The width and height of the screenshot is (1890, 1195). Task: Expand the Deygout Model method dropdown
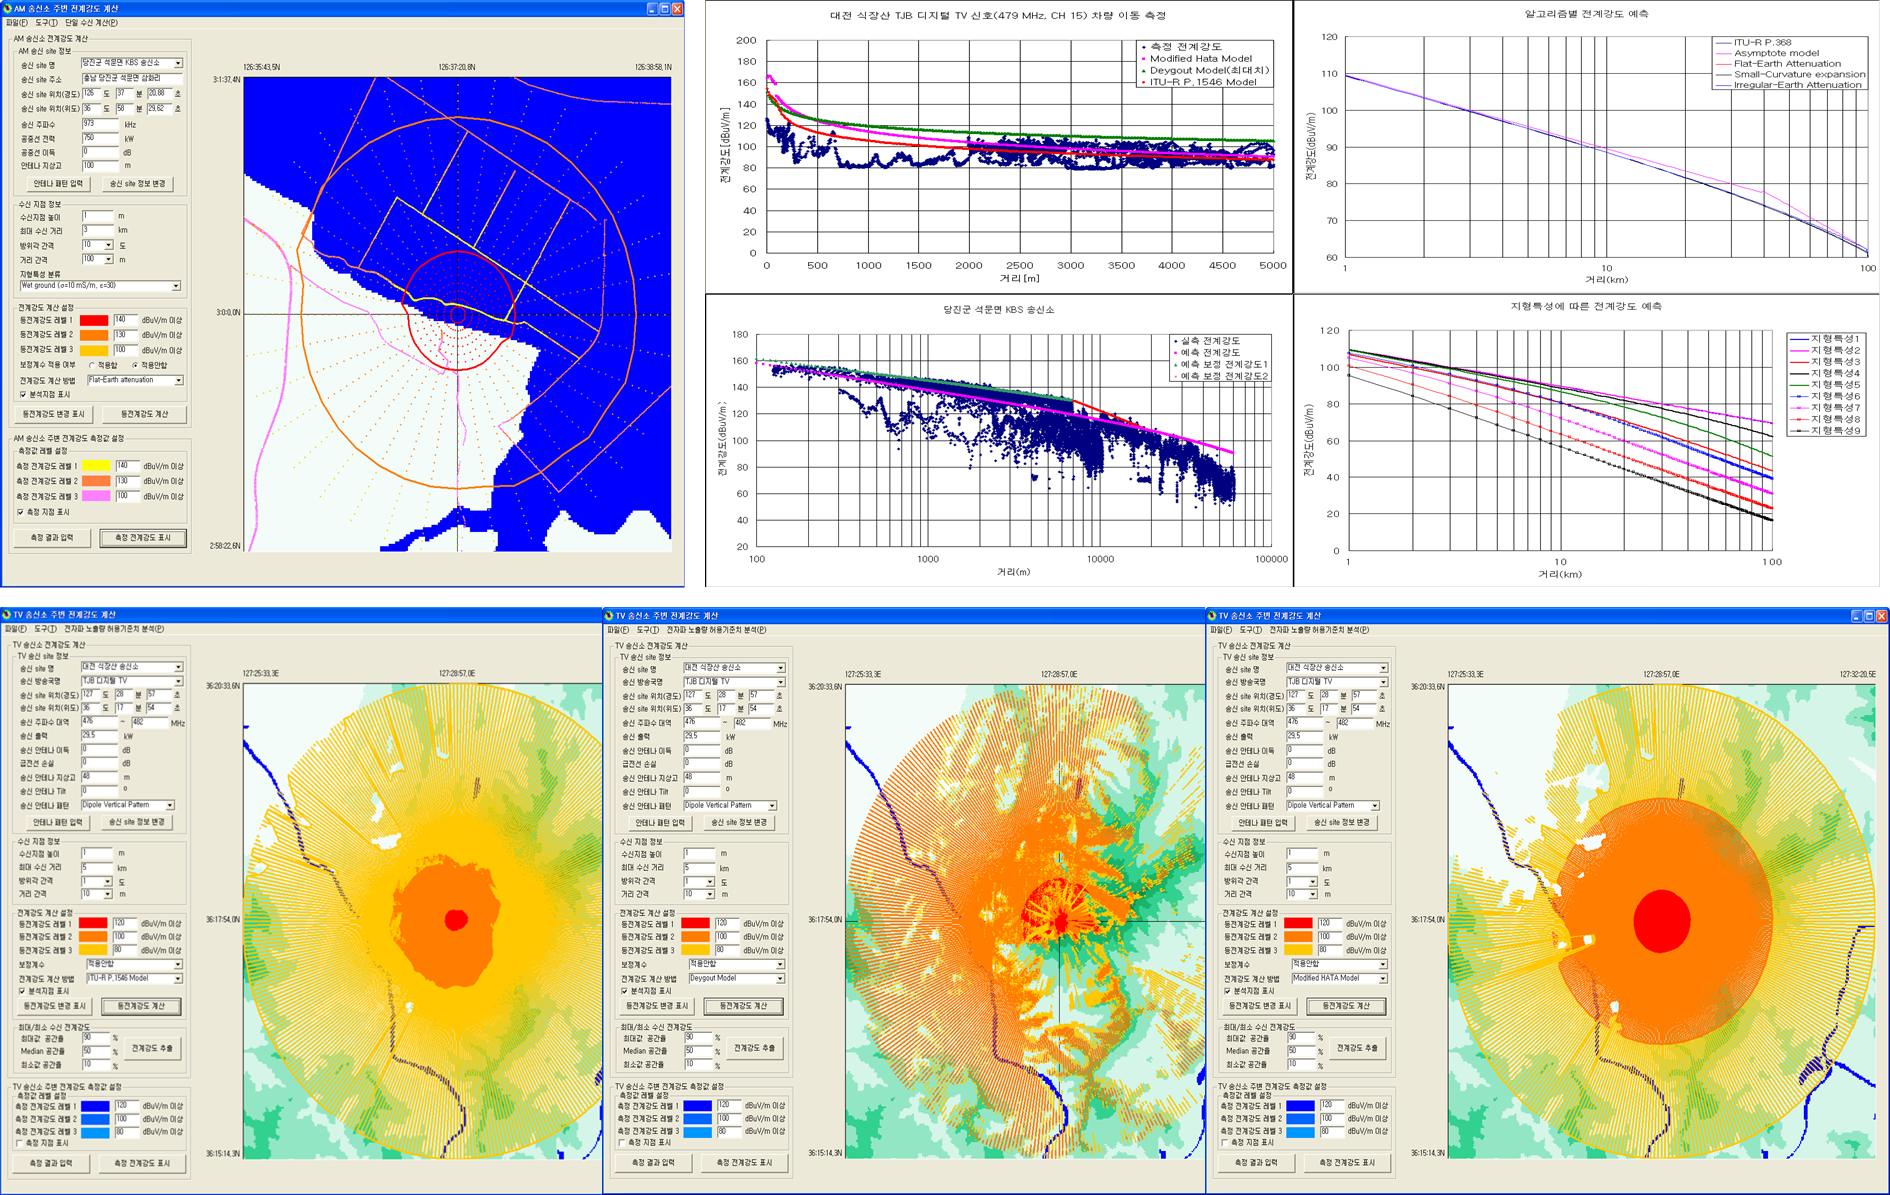click(779, 978)
